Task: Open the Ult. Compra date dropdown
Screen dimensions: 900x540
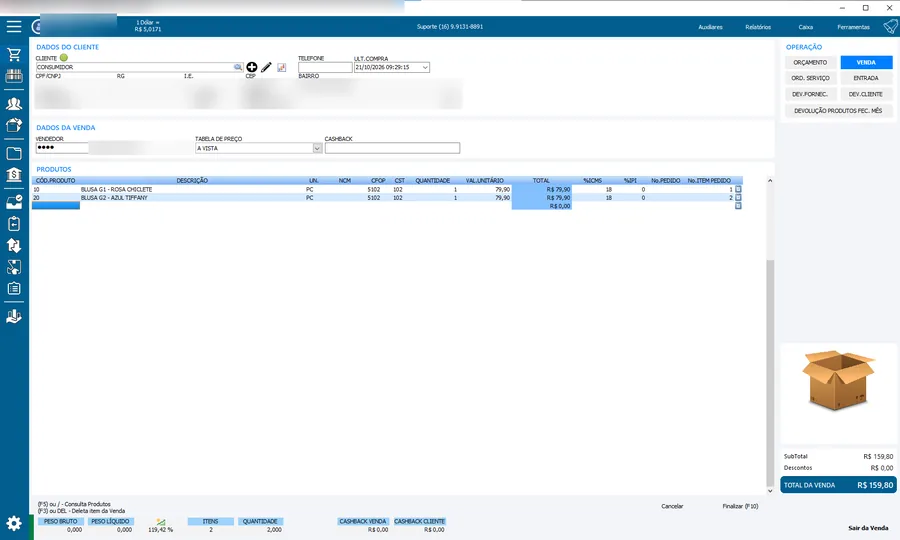Action: tap(425, 67)
